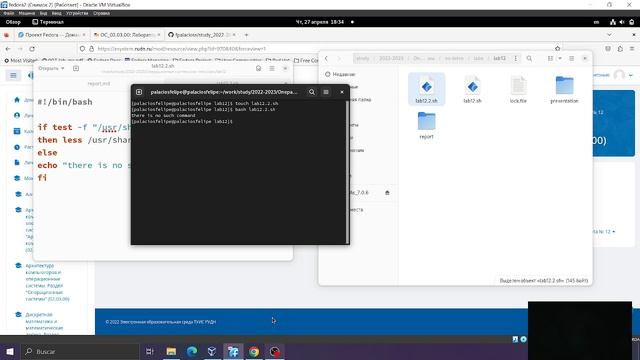
Task: Open the Firefox application hamburger menu
Action: click(x=632, y=49)
